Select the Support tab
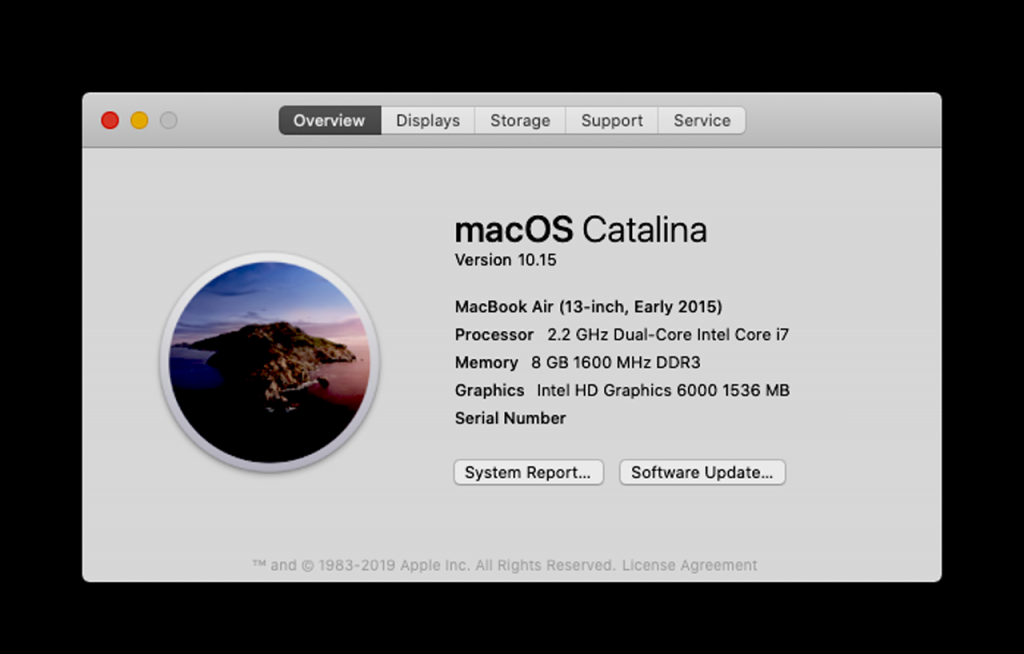Screen dimensions: 1024x654 (612, 120)
